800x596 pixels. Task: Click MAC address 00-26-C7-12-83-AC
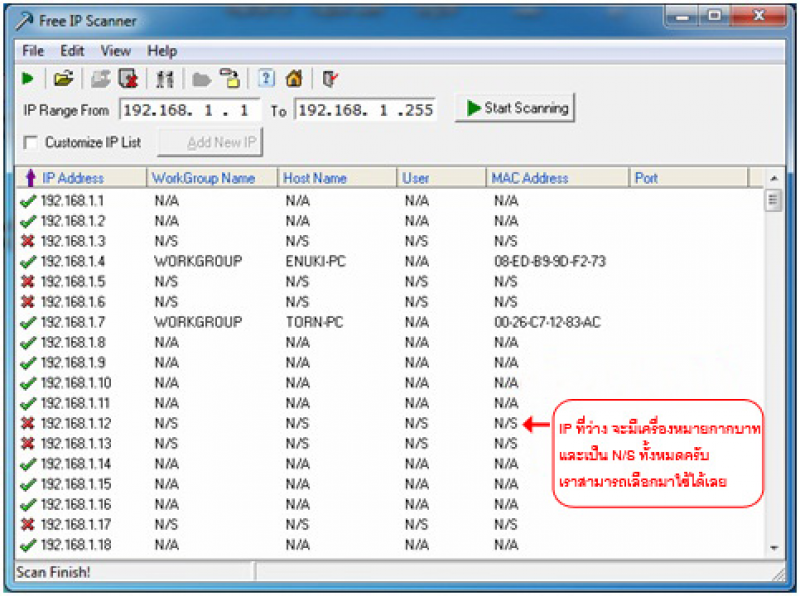(547, 322)
